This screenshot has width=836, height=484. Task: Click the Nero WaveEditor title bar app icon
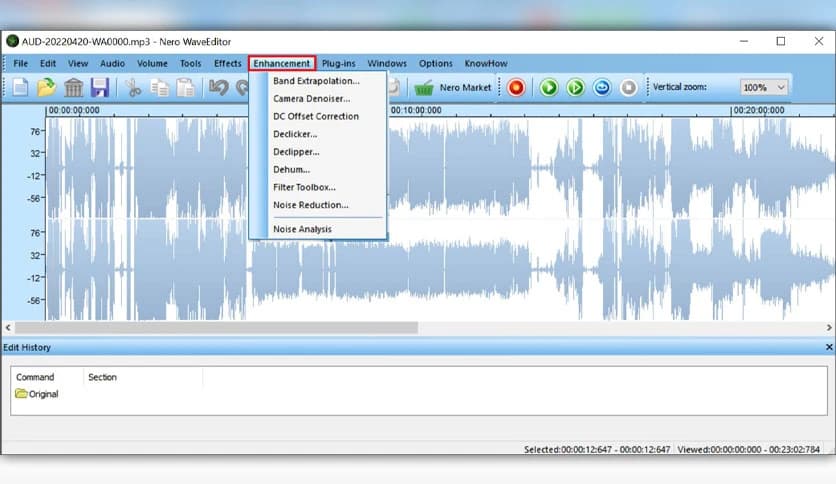pos(12,41)
